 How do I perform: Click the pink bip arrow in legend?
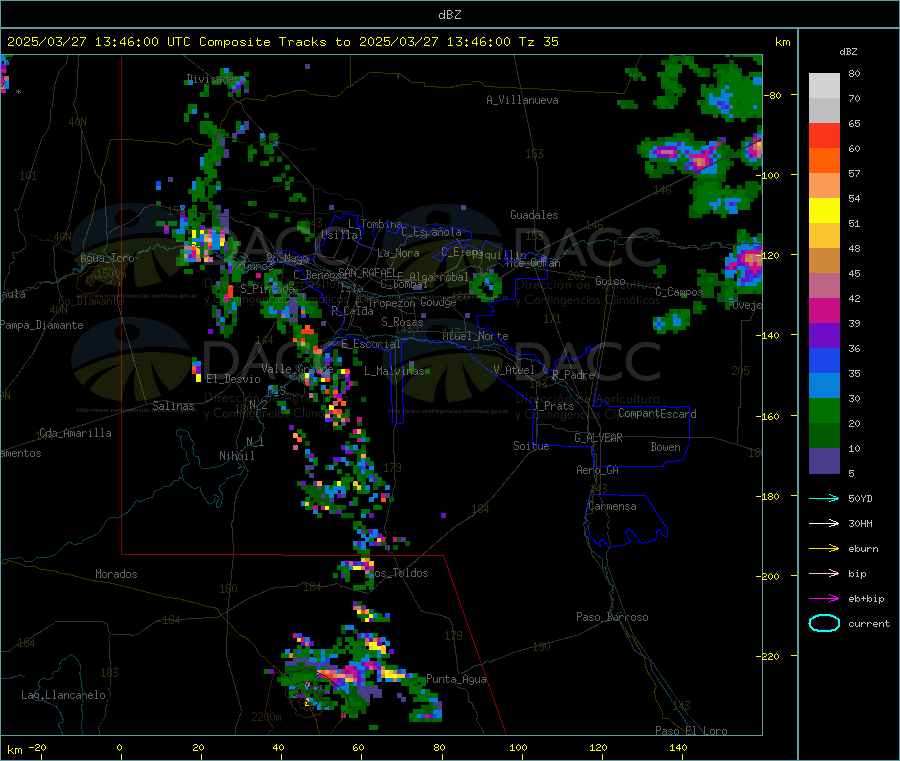click(x=824, y=573)
